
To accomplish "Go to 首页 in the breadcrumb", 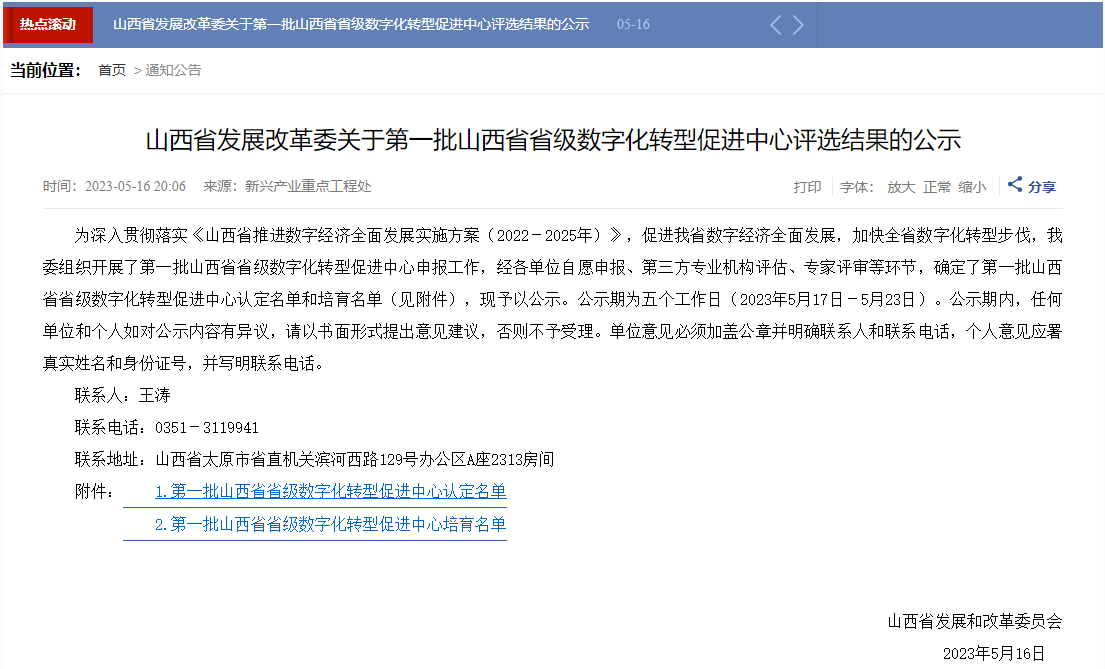I will [x=112, y=70].
